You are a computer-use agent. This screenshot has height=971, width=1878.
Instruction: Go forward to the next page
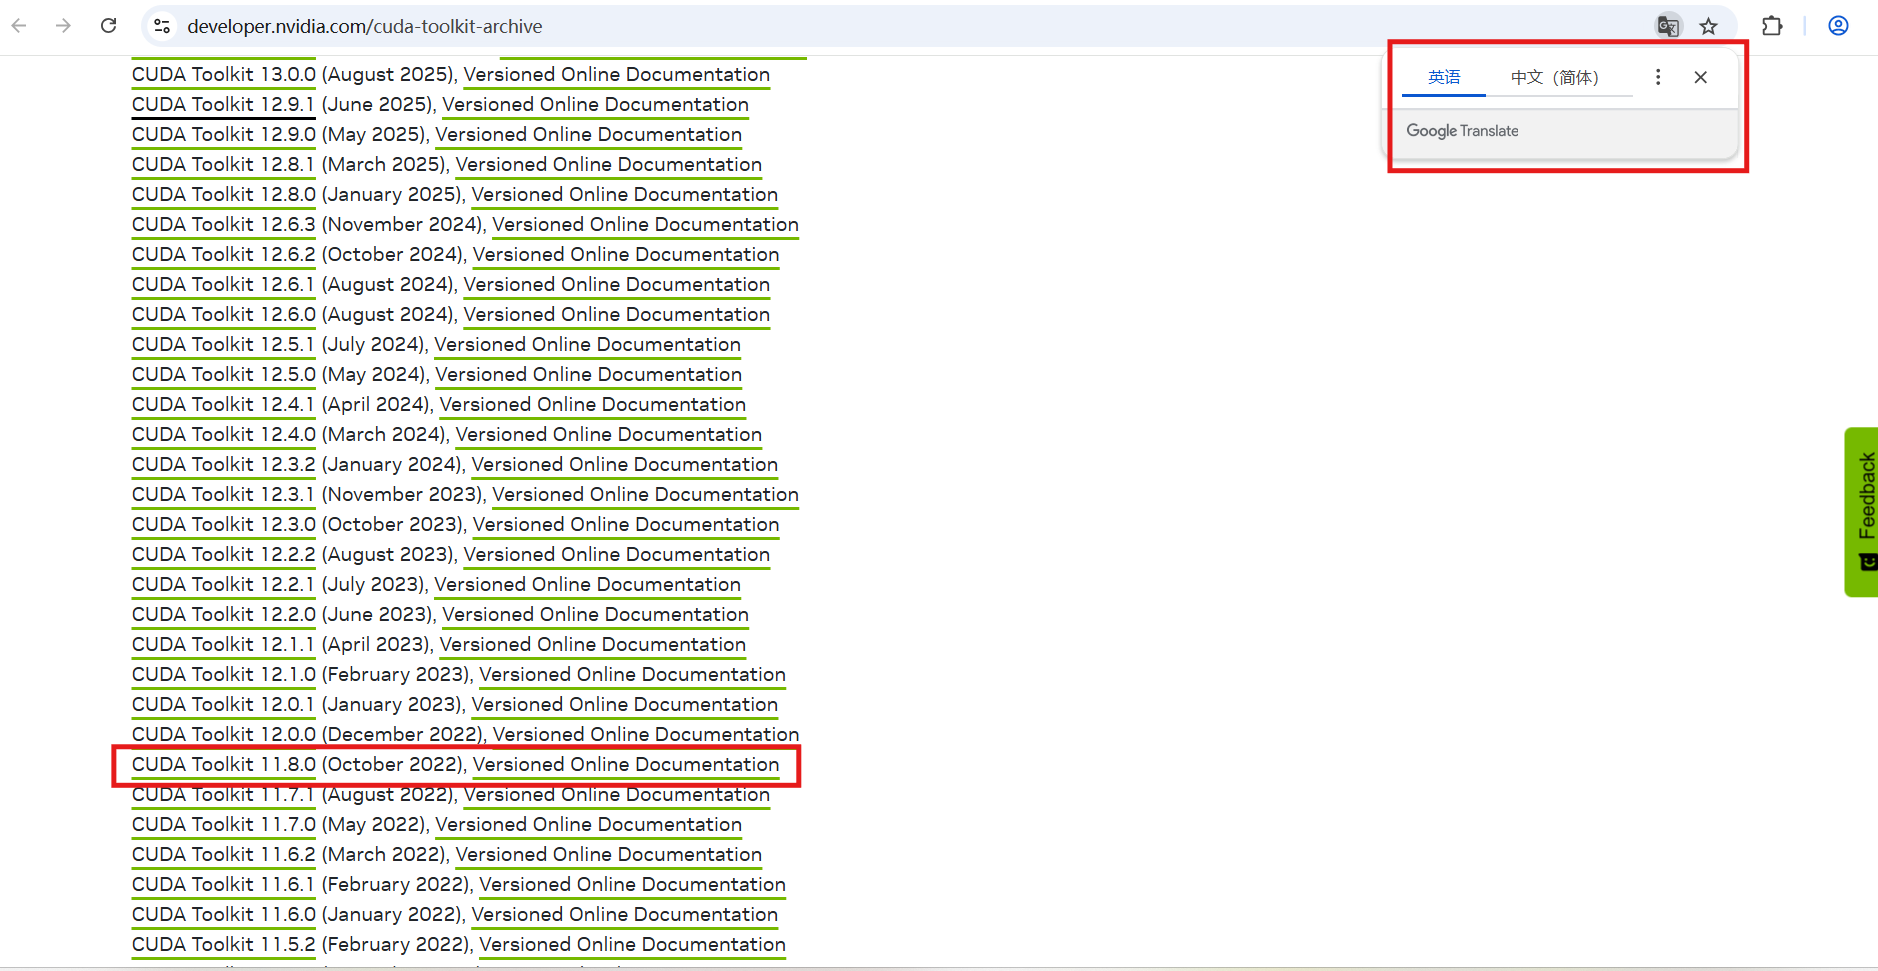63,26
